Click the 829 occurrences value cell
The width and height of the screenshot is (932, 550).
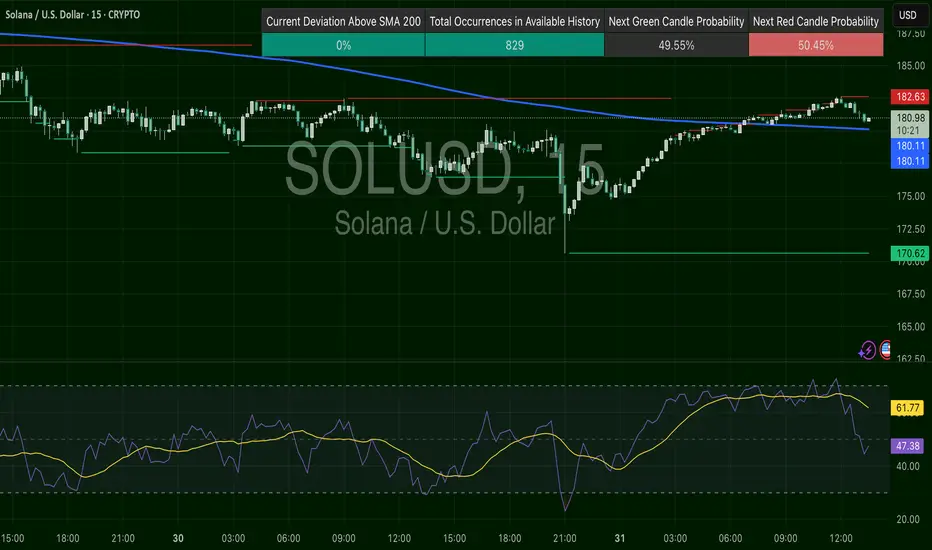tap(515, 45)
